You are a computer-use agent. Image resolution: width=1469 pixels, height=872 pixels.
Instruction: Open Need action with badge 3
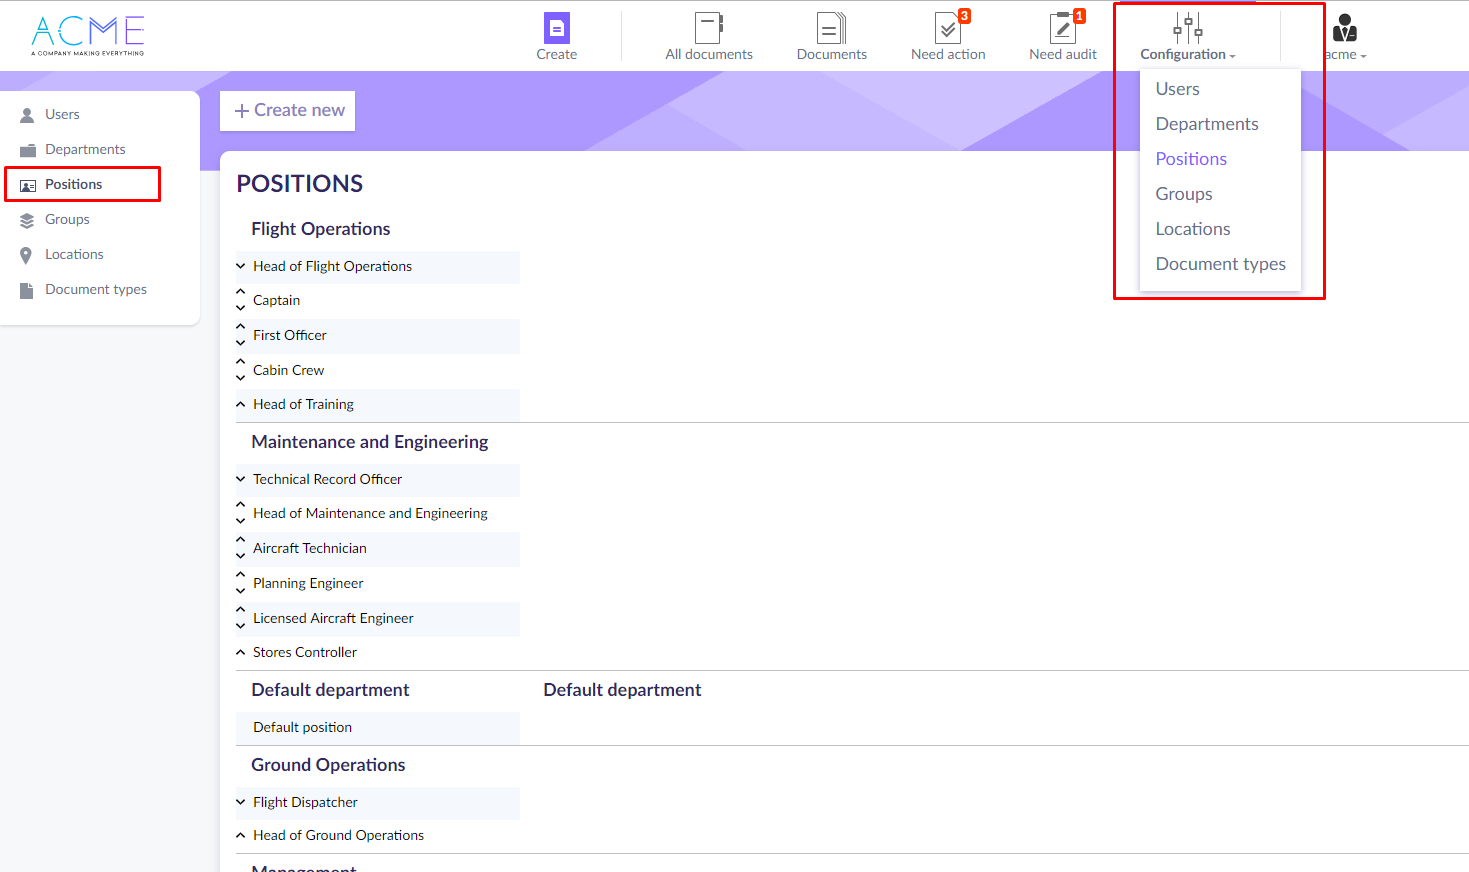point(948,28)
